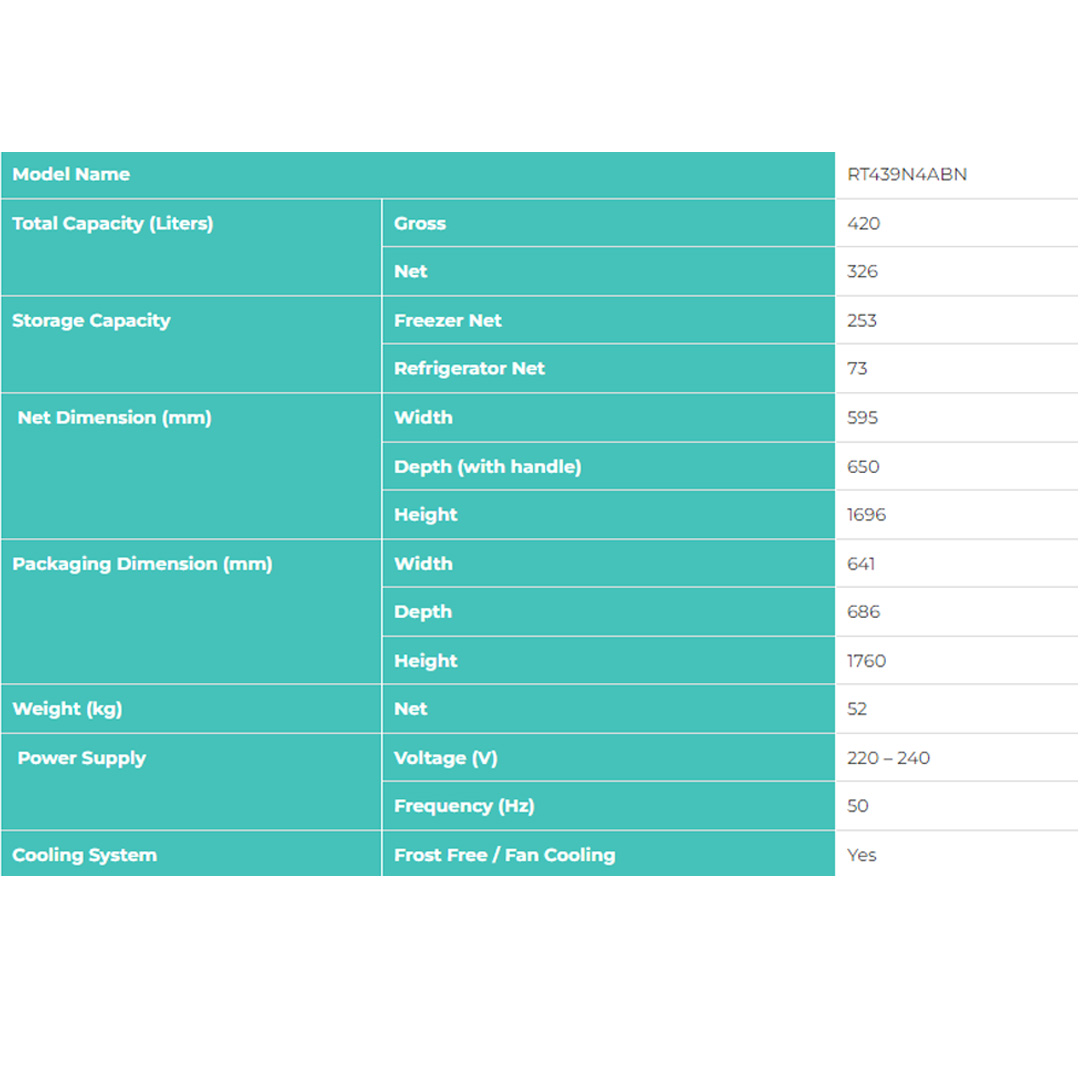Click the packaging width value 641
Image resolution: width=1080 pixels, height=1080 pixels.
pyautogui.click(x=860, y=564)
